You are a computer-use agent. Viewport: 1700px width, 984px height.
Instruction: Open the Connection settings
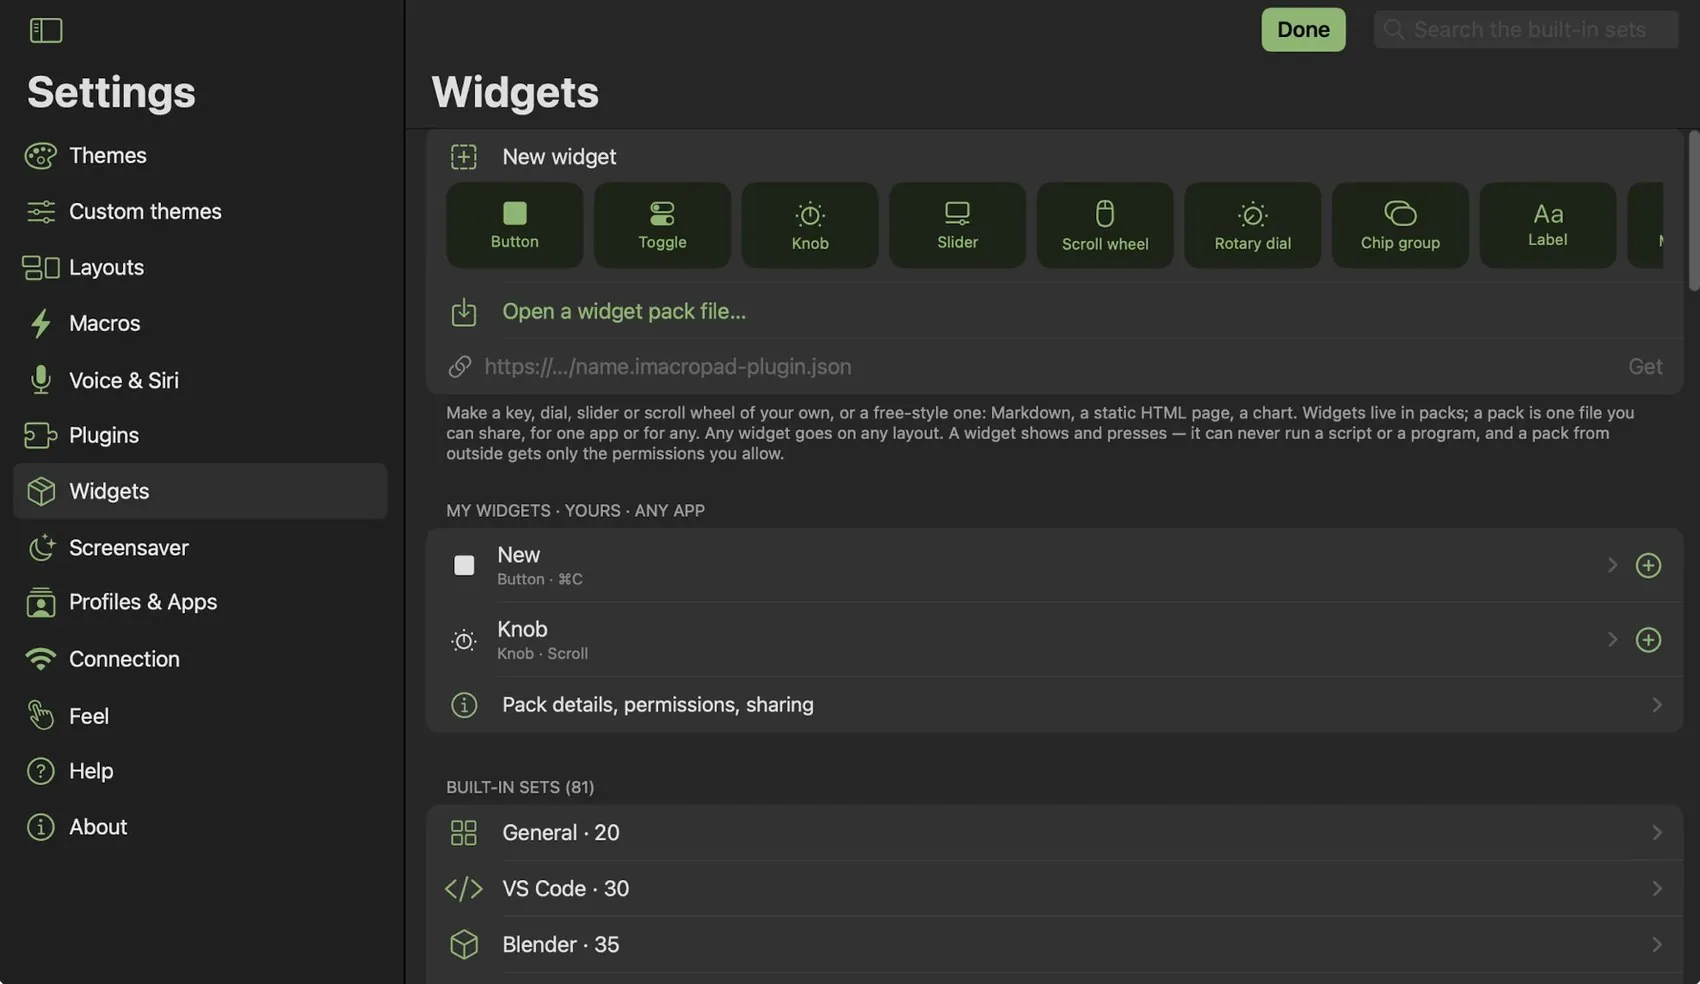200,659
